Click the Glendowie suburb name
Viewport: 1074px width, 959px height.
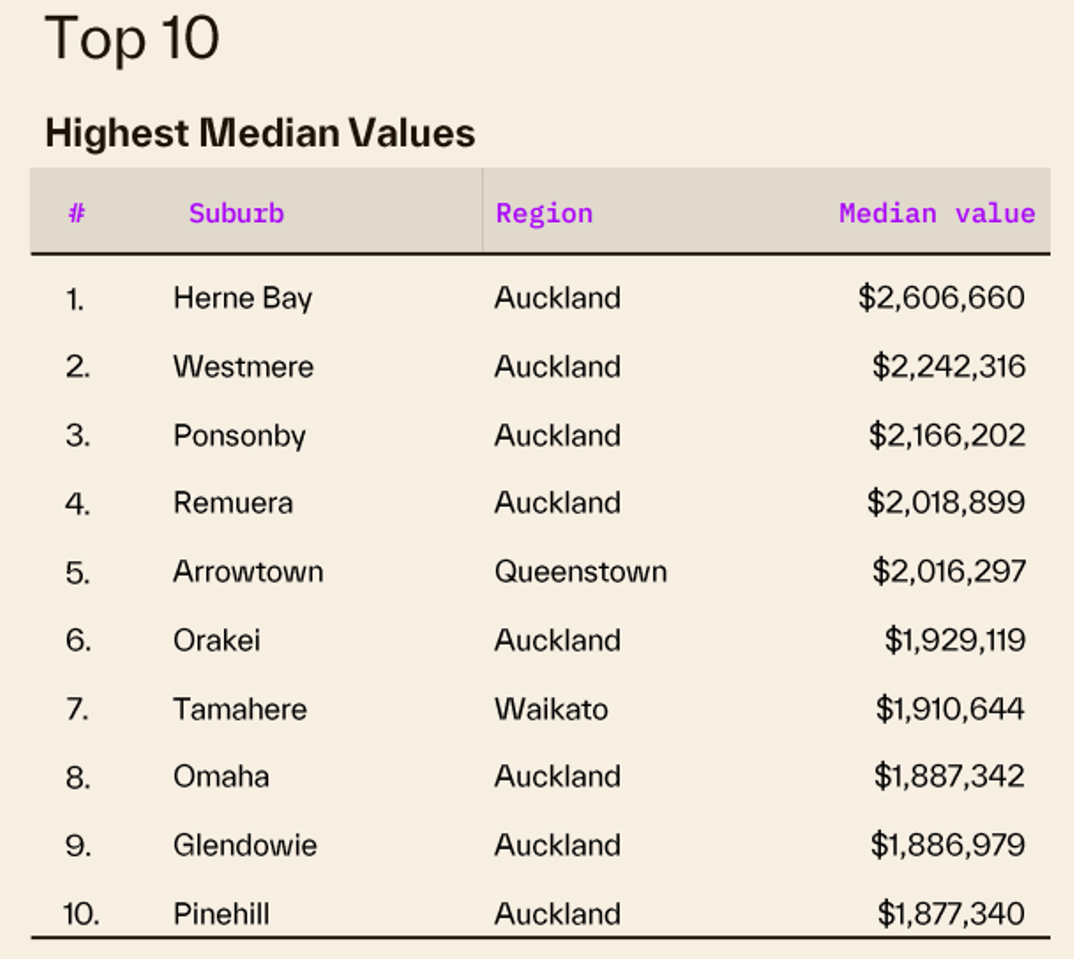245,845
